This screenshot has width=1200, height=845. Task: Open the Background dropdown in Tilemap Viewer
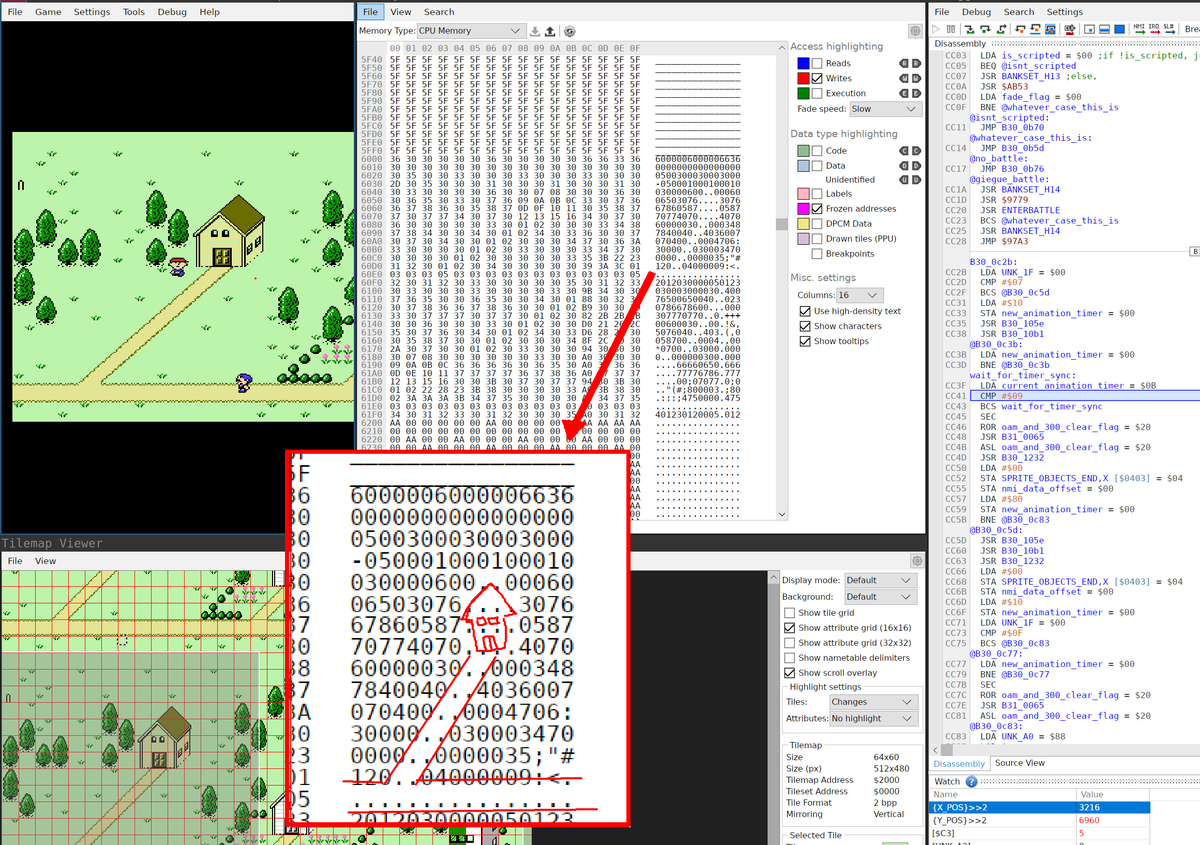point(879,597)
